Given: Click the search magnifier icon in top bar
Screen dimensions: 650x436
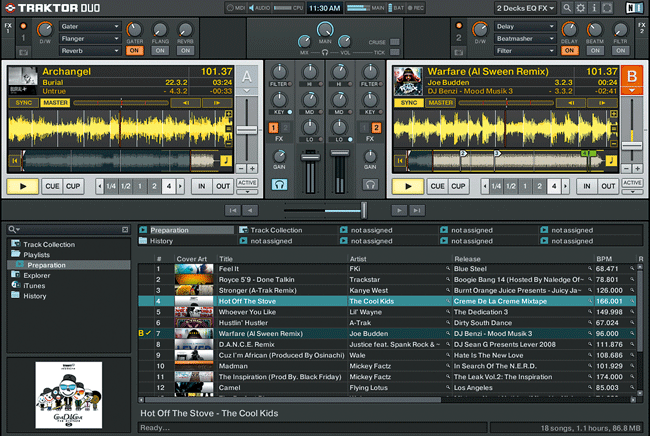Looking at the screenshot, I should click(567, 8).
